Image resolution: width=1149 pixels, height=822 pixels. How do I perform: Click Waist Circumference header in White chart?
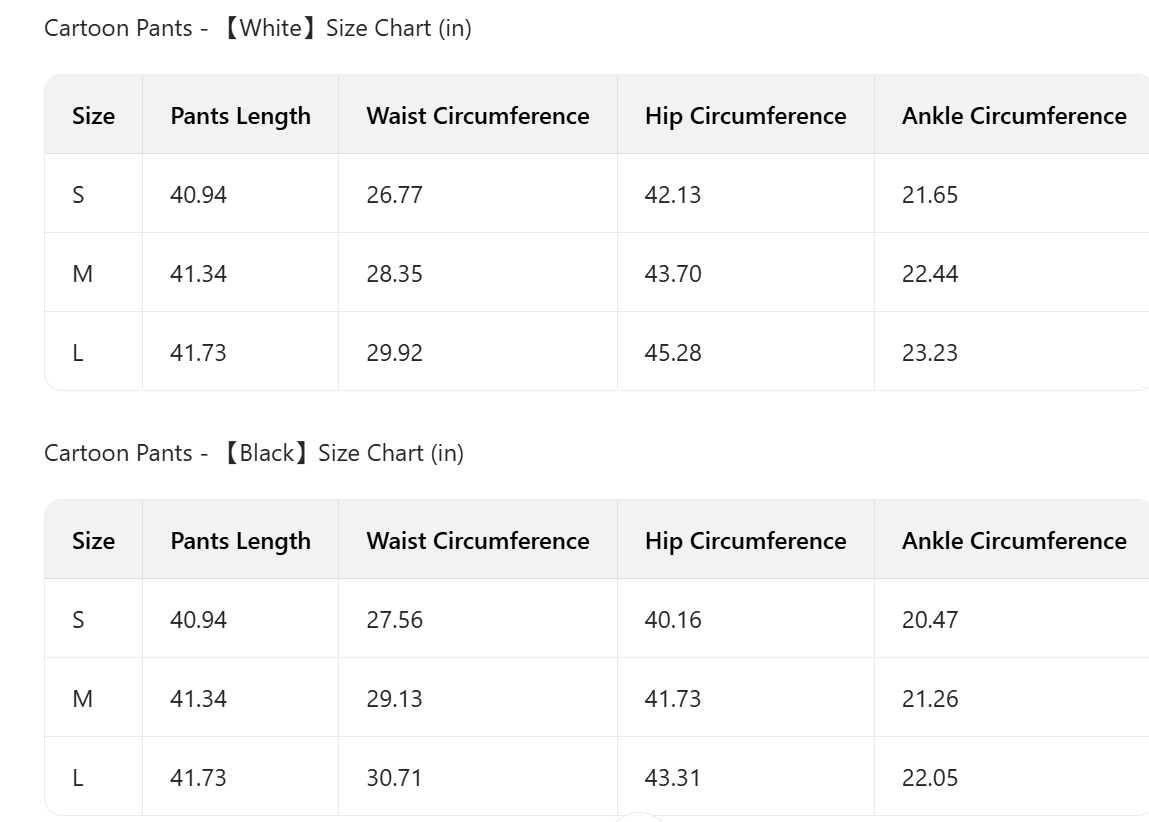coord(477,116)
